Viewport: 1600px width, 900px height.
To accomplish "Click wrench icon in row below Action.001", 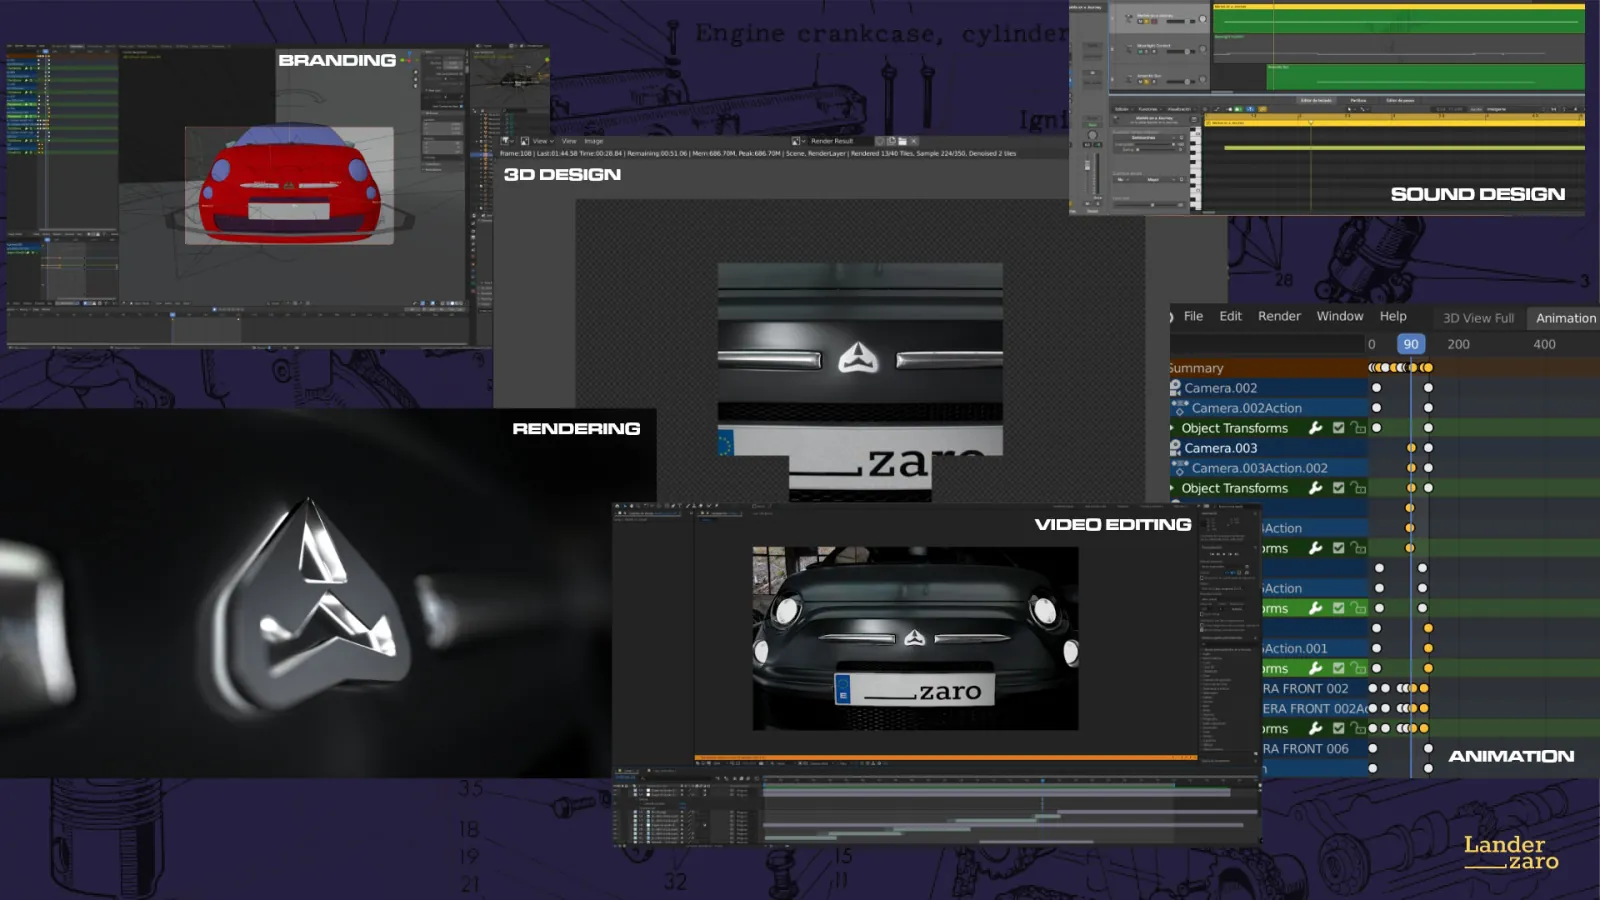I will (x=1316, y=668).
